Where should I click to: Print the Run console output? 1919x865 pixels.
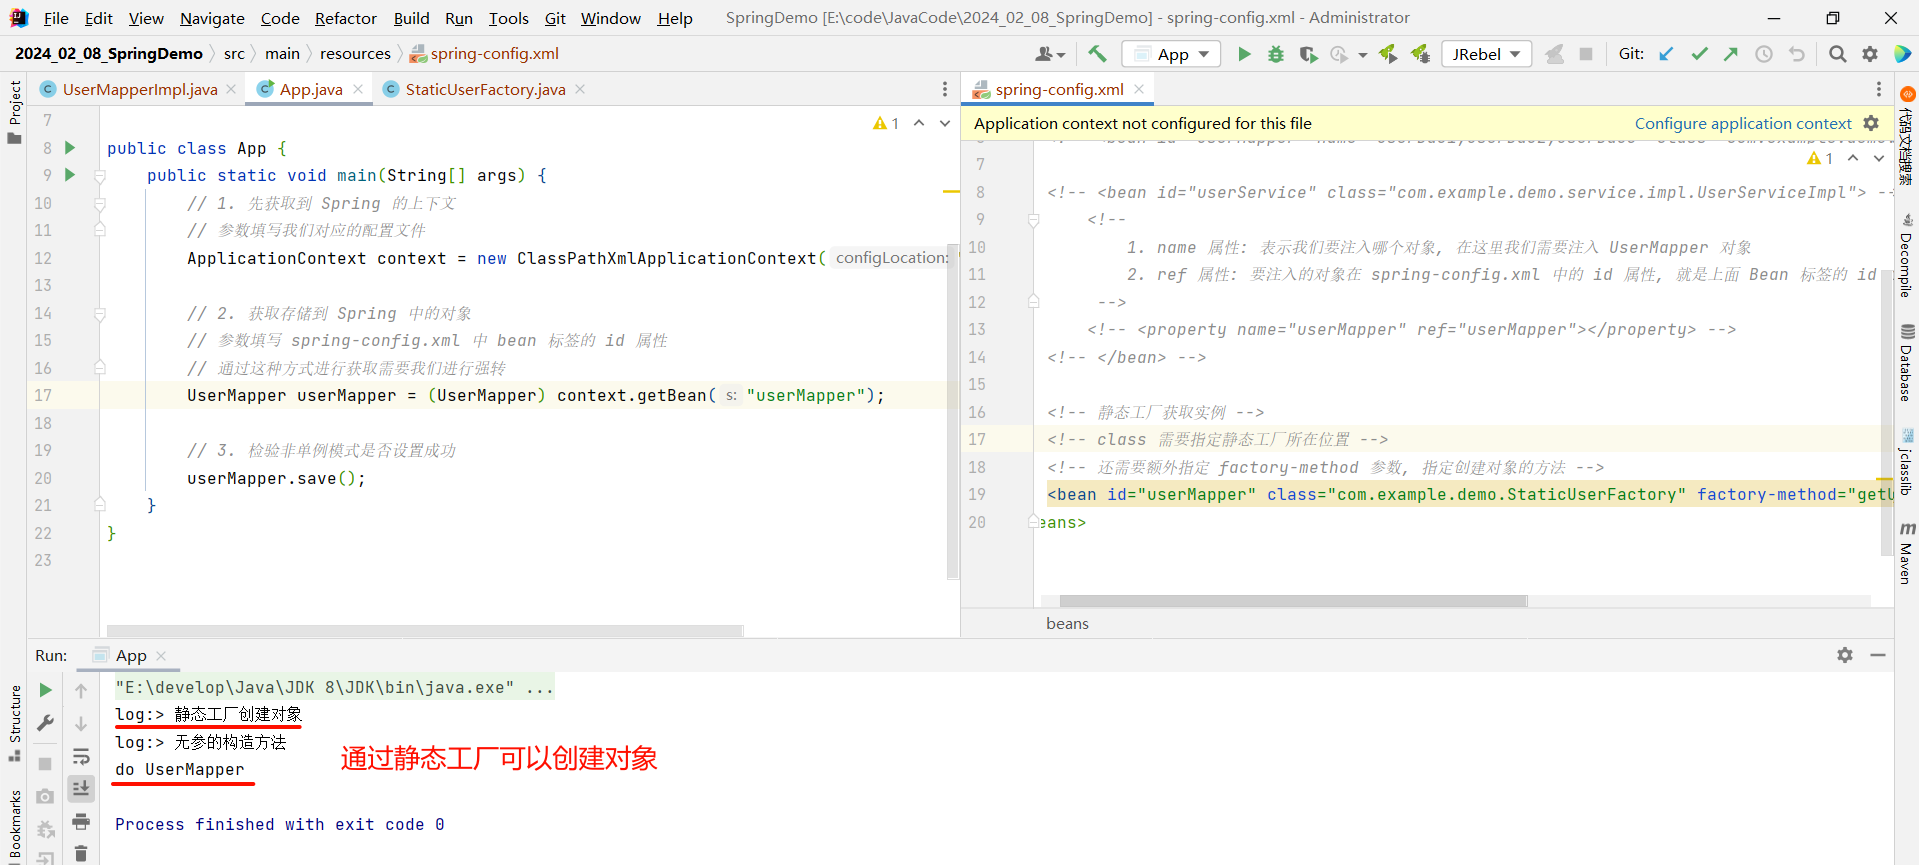[x=81, y=822]
